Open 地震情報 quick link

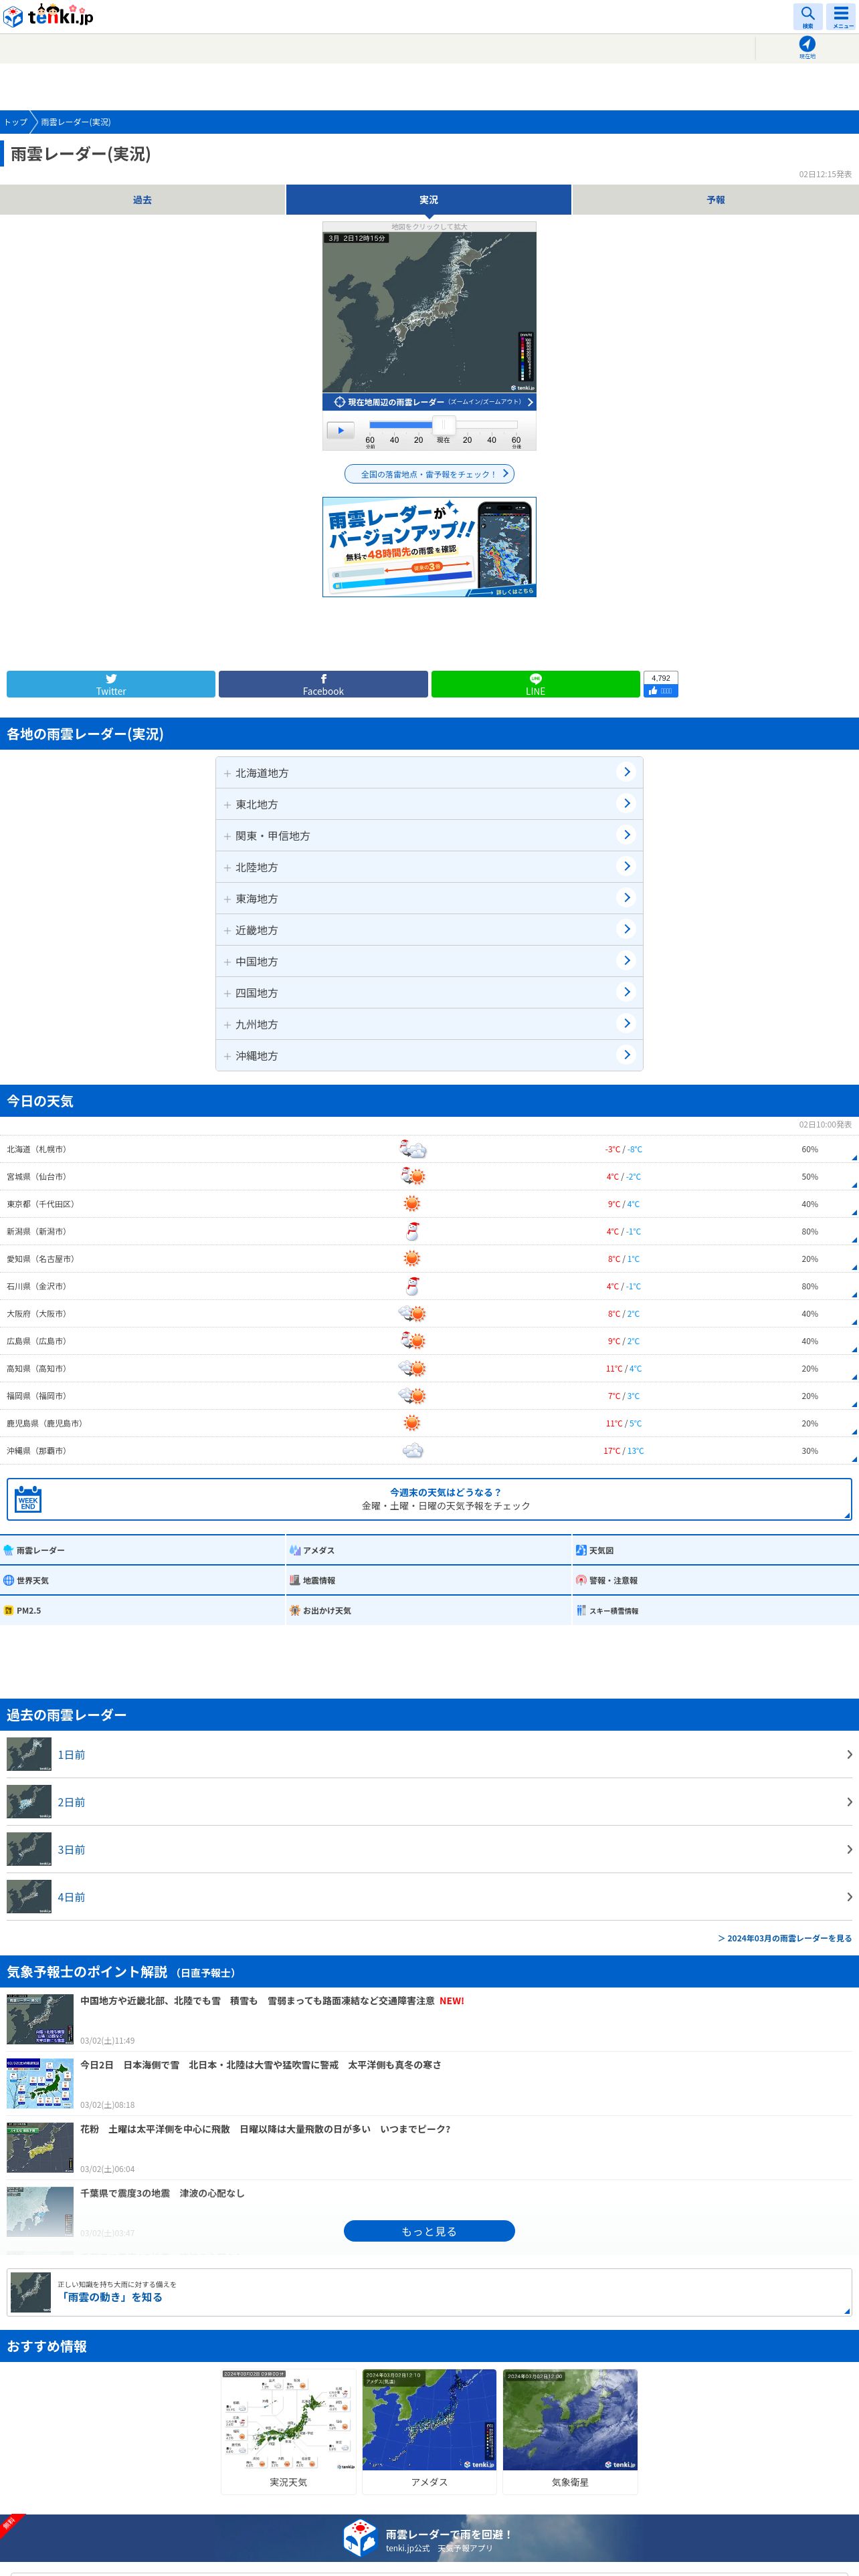(429, 1580)
